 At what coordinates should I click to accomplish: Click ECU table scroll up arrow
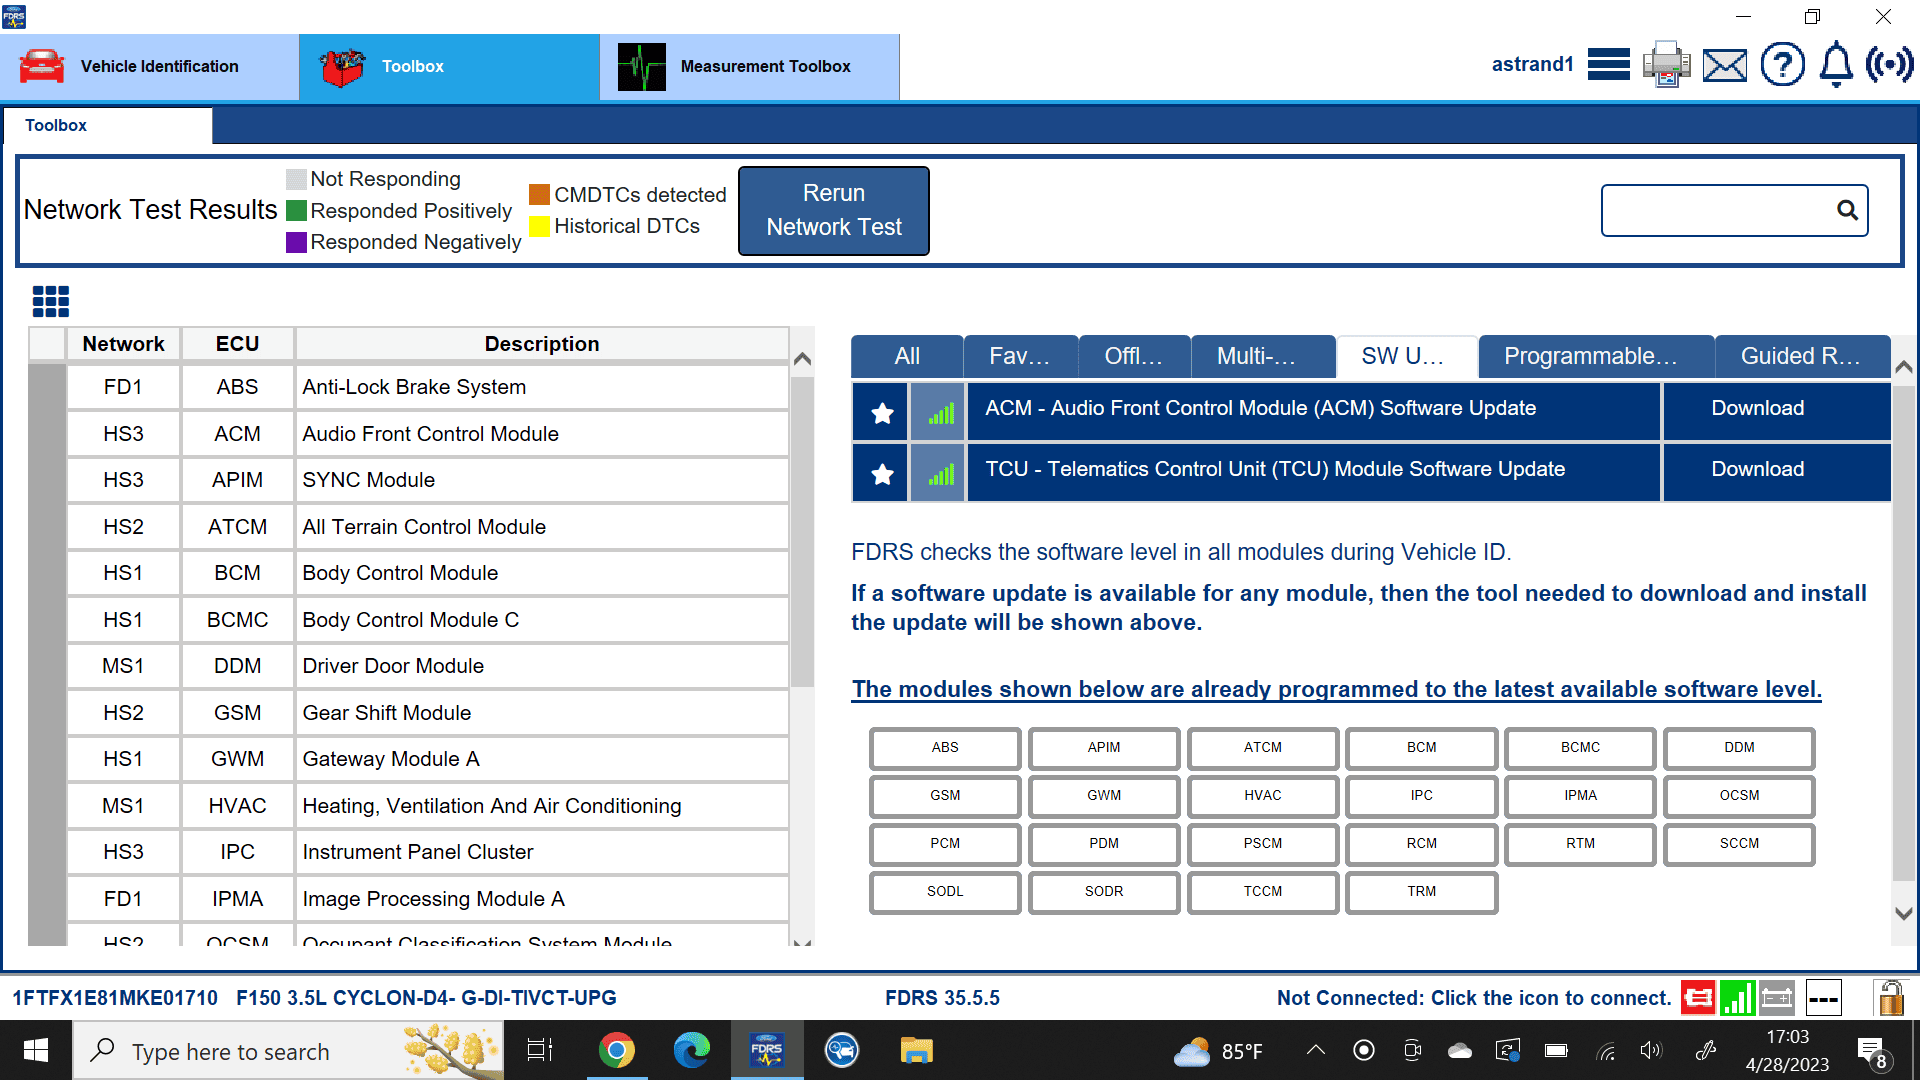pos(802,359)
